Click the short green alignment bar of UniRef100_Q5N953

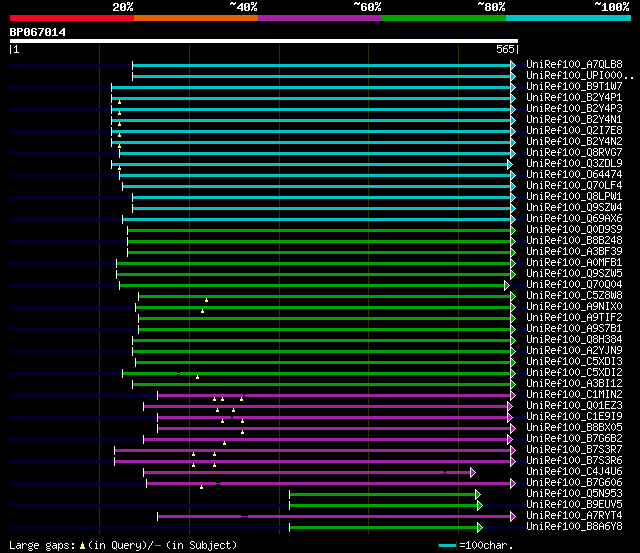point(385,495)
